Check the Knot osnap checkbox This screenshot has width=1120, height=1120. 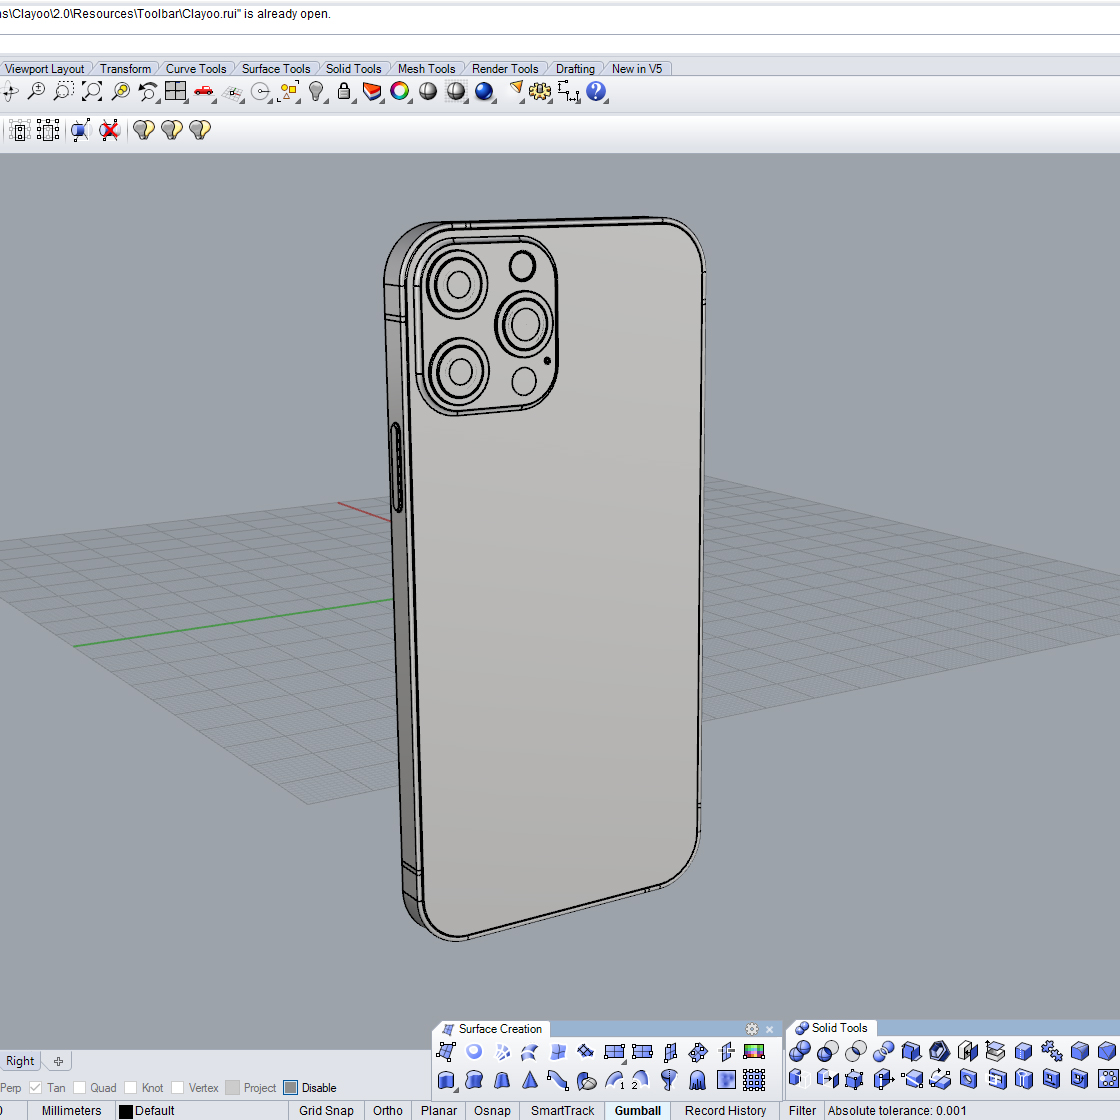tap(131, 1088)
